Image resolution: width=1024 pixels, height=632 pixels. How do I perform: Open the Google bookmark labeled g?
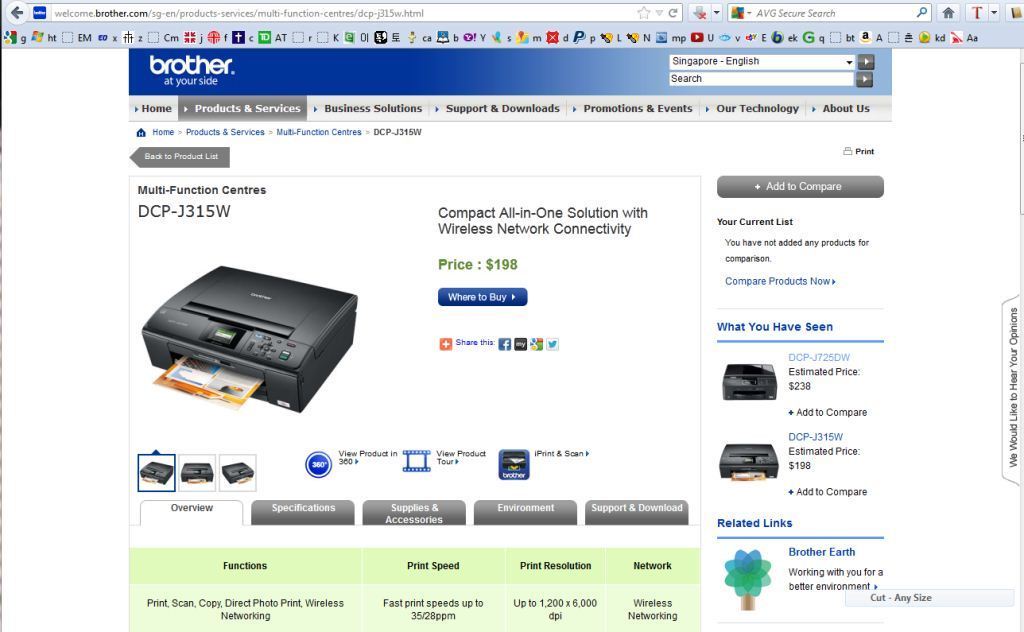pyautogui.click(x=15, y=38)
